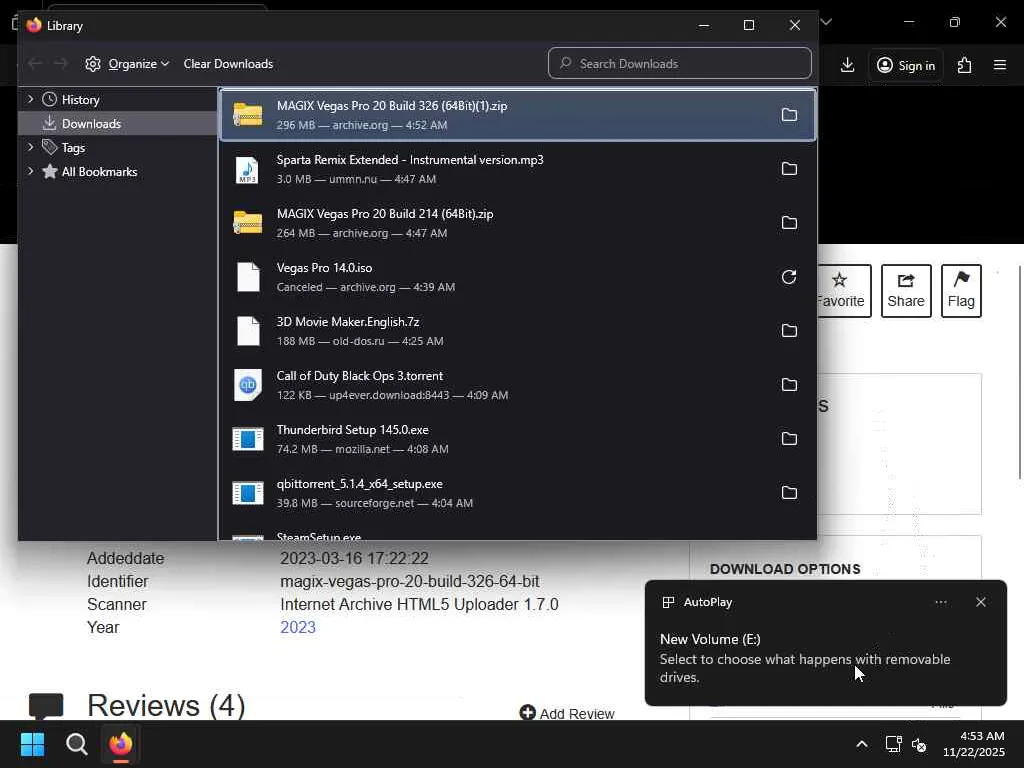Select Sparta Remix Extended - Instrumental version.mp3
The height and width of the screenshot is (768, 1024).
click(518, 169)
